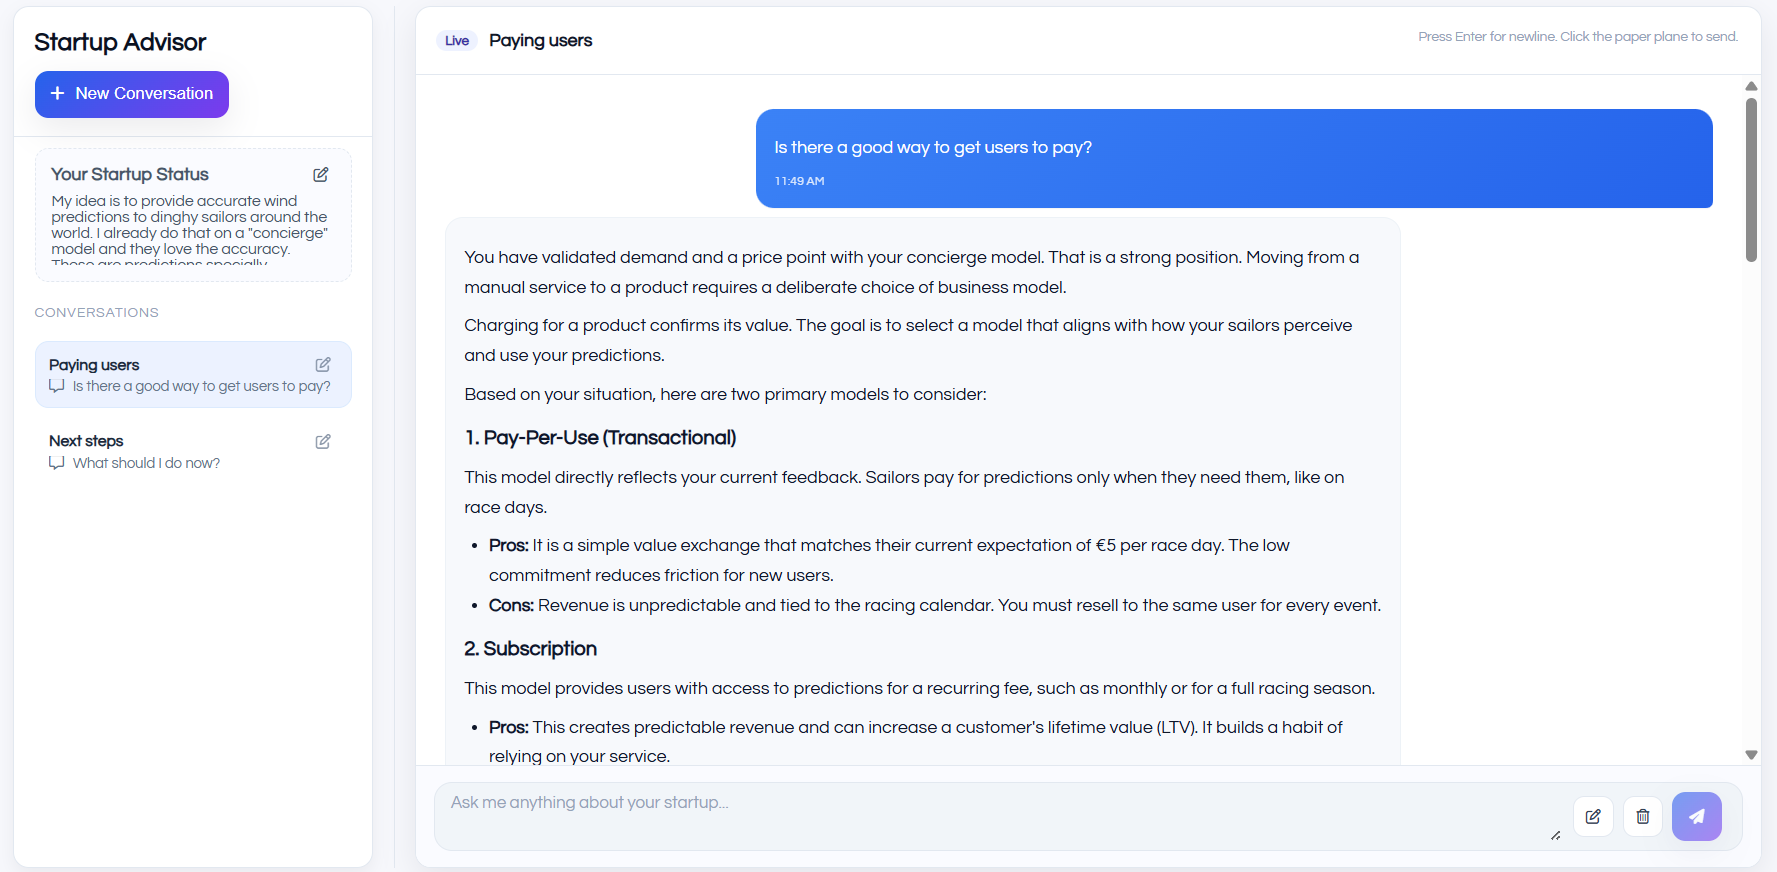Rename the Next steps conversation via its pencil icon

click(x=322, y=441)
